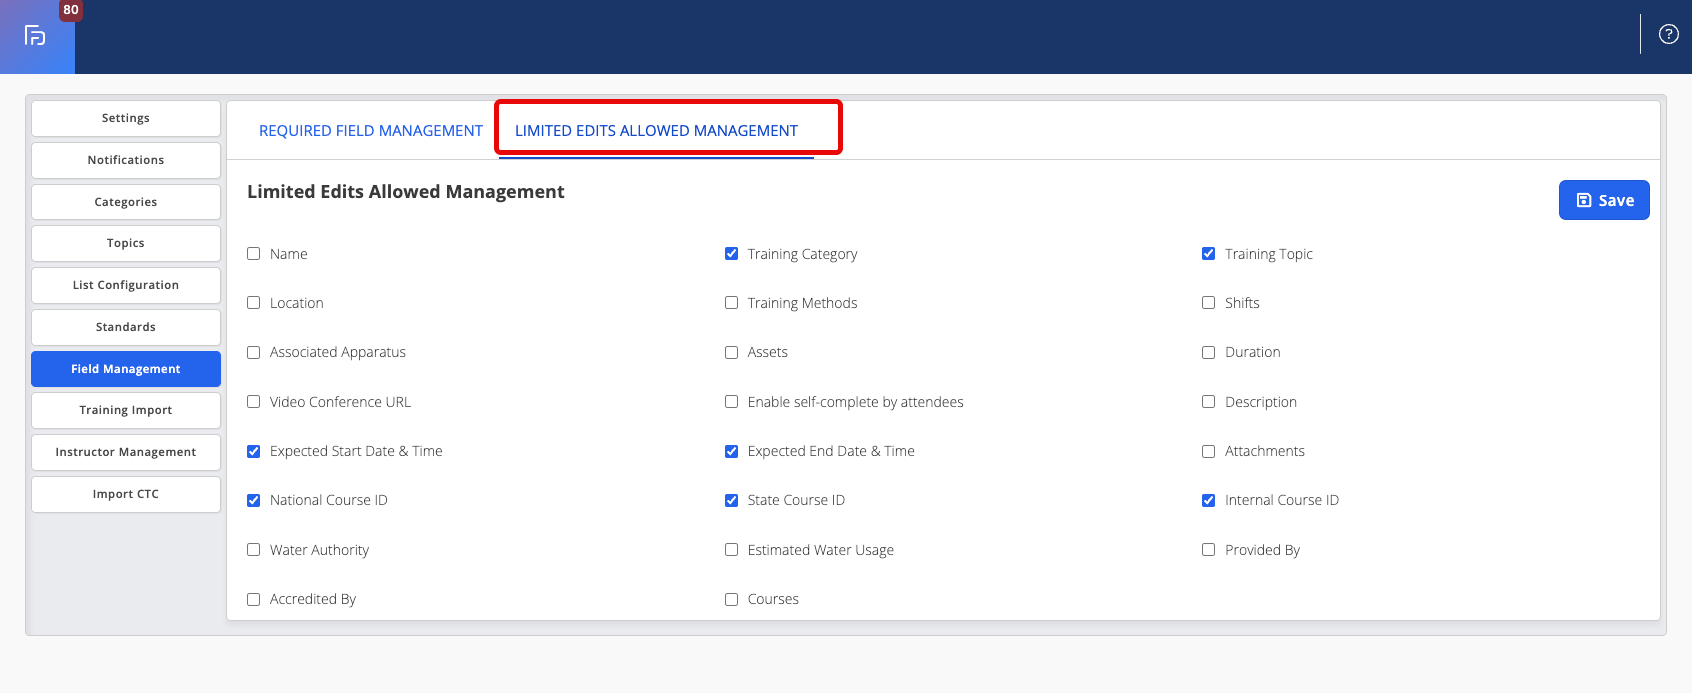Open Training Import page
The image size is (1692, 693).
pyautogui.click(x=126, y=410)
